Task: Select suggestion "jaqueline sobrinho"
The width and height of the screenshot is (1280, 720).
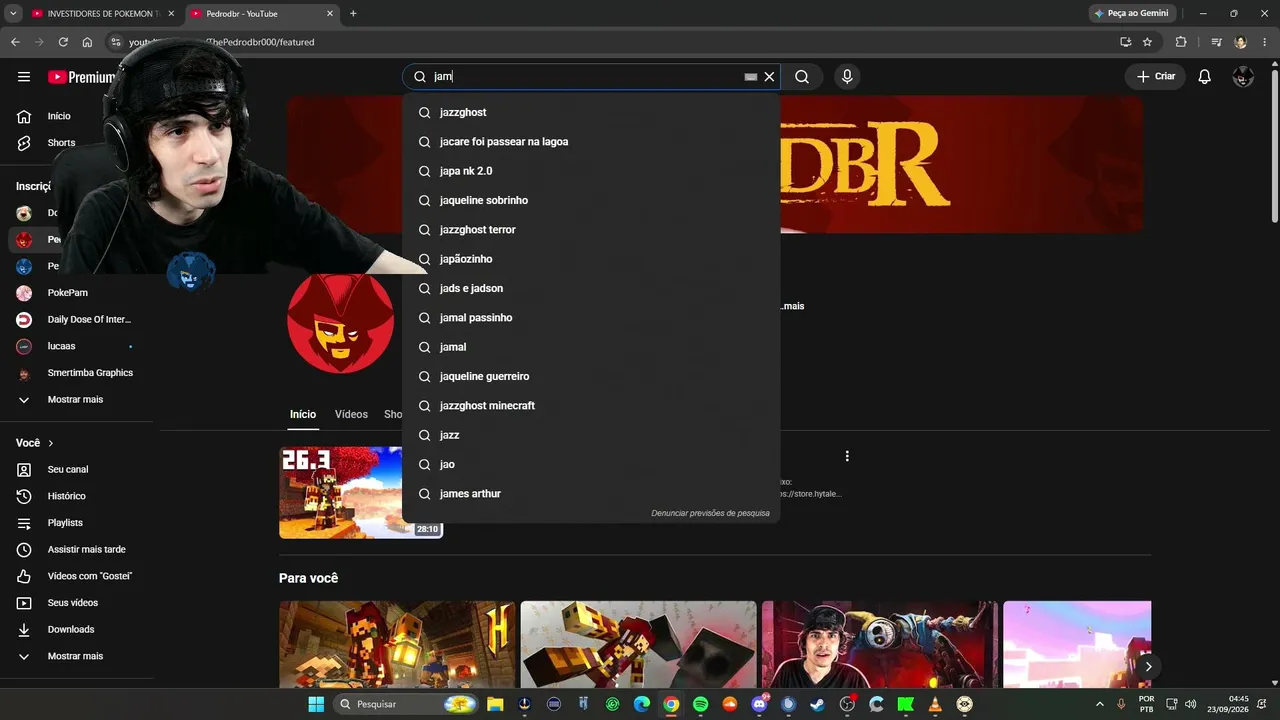Action: tap(591, 200)
